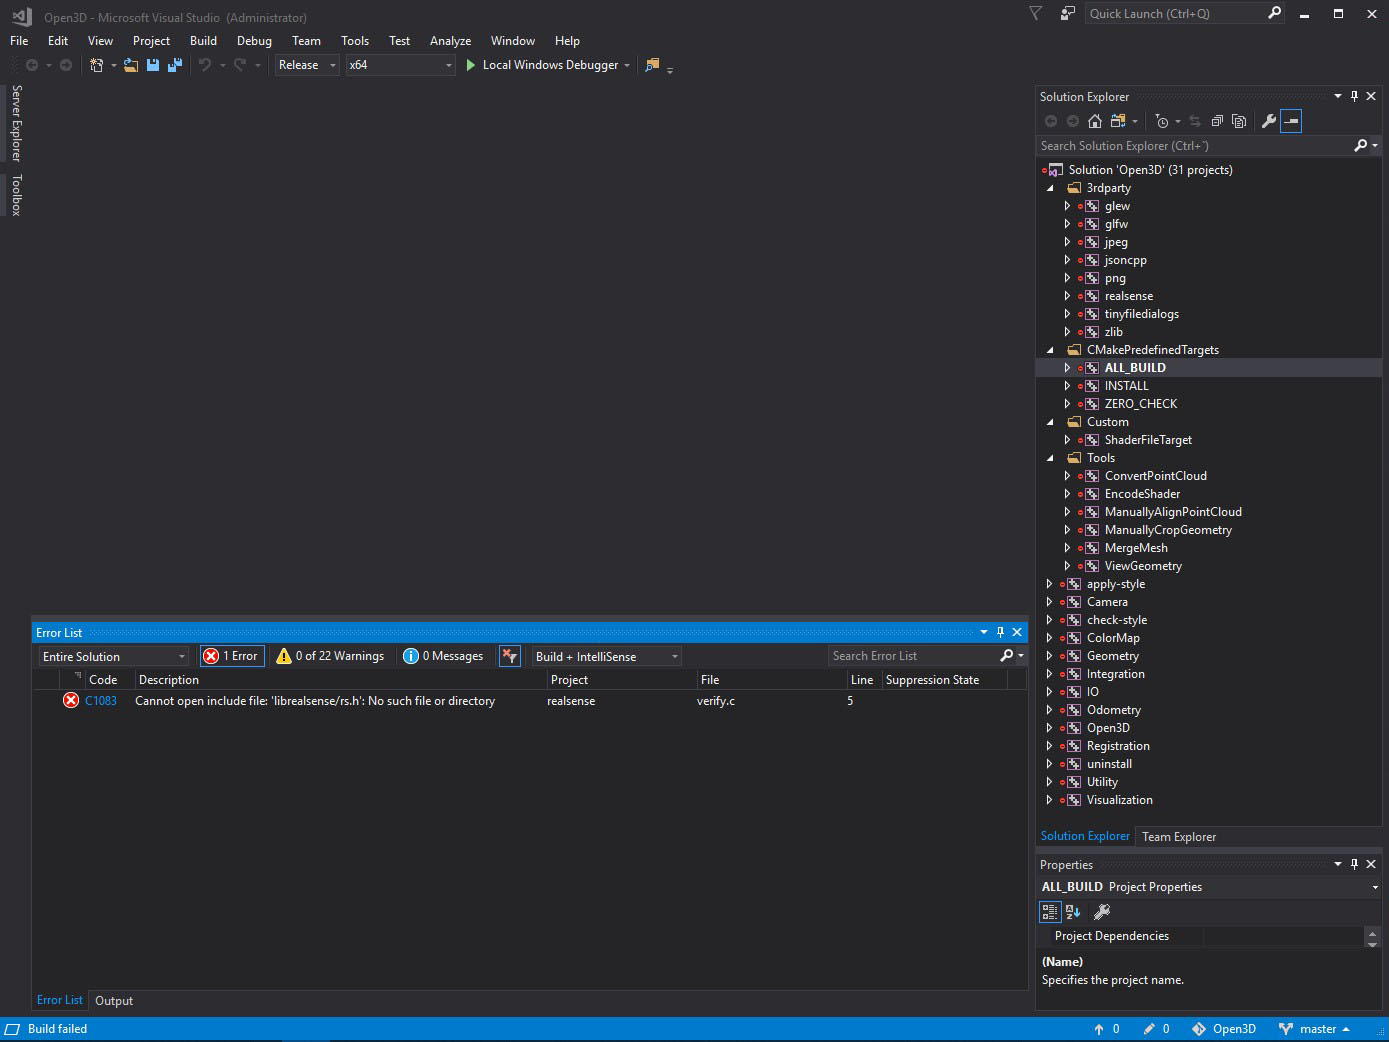The width and height of the screenshot is (1389, 1042).
Task: Click the Open File folder icon
Action: point(131,65)
